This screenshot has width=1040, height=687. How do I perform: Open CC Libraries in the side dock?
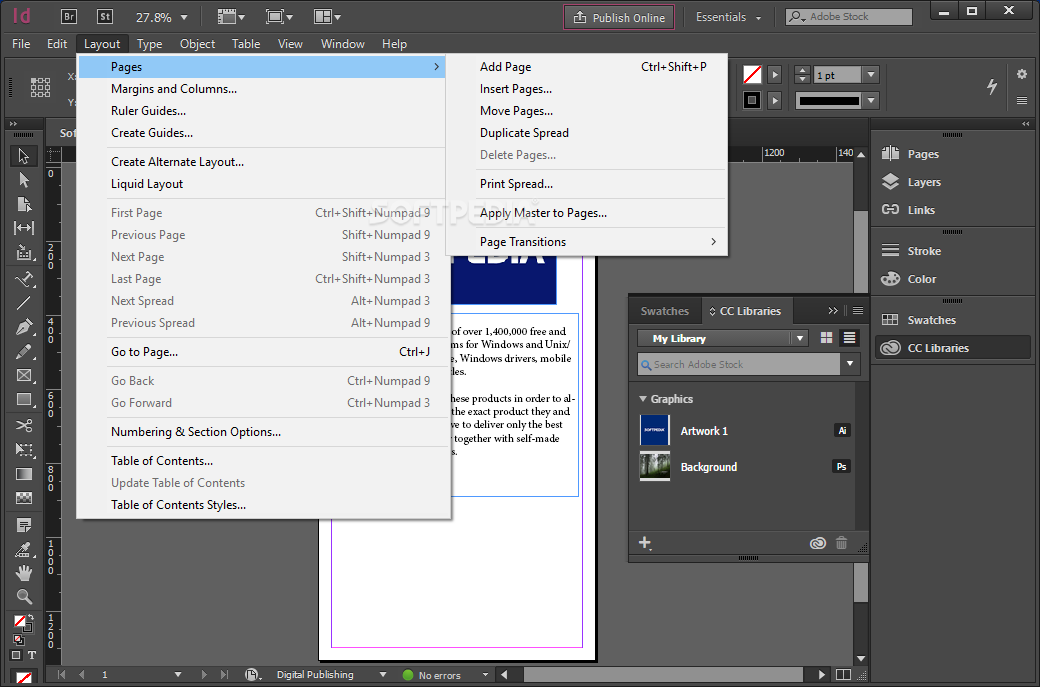(x=953, y=347)
